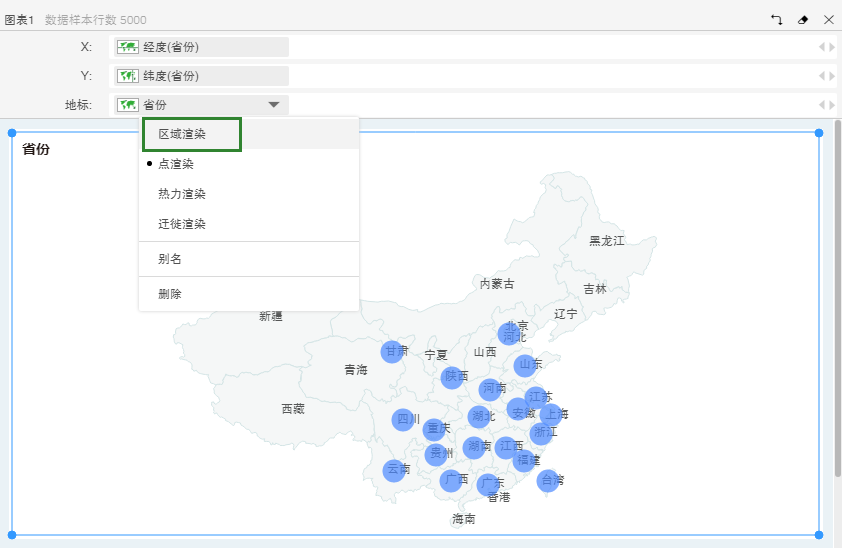
Task: Click the 湖南 point marker
Action: 474,447
